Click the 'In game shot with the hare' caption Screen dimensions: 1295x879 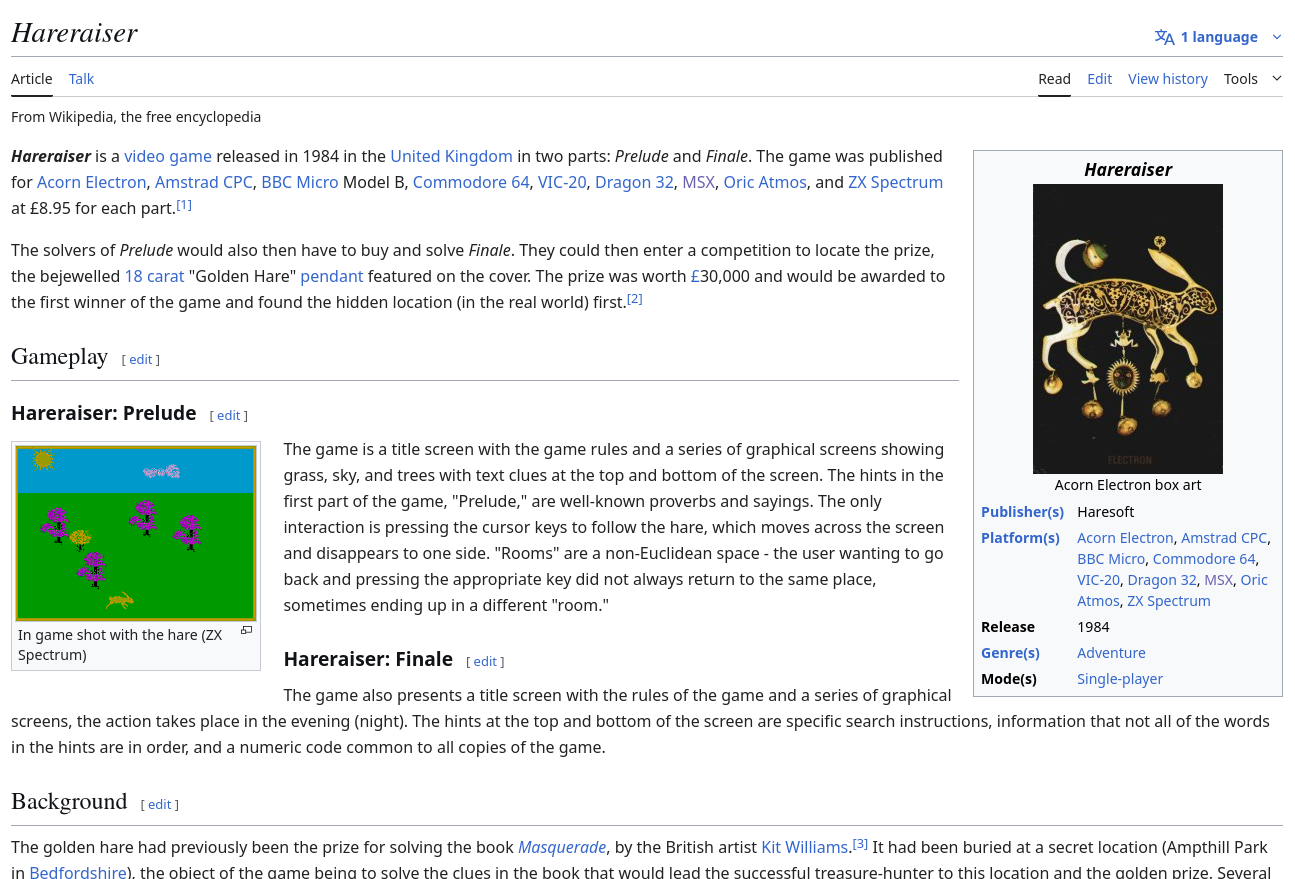(x=120, y=645)
